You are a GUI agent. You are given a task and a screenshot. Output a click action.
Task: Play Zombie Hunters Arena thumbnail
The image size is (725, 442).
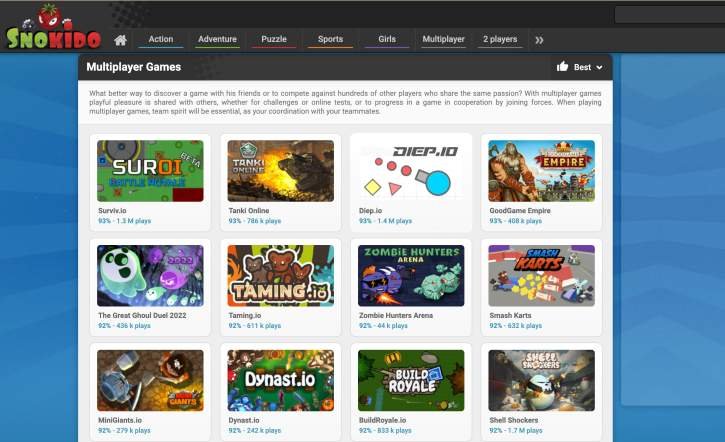(x=411, y=275)
